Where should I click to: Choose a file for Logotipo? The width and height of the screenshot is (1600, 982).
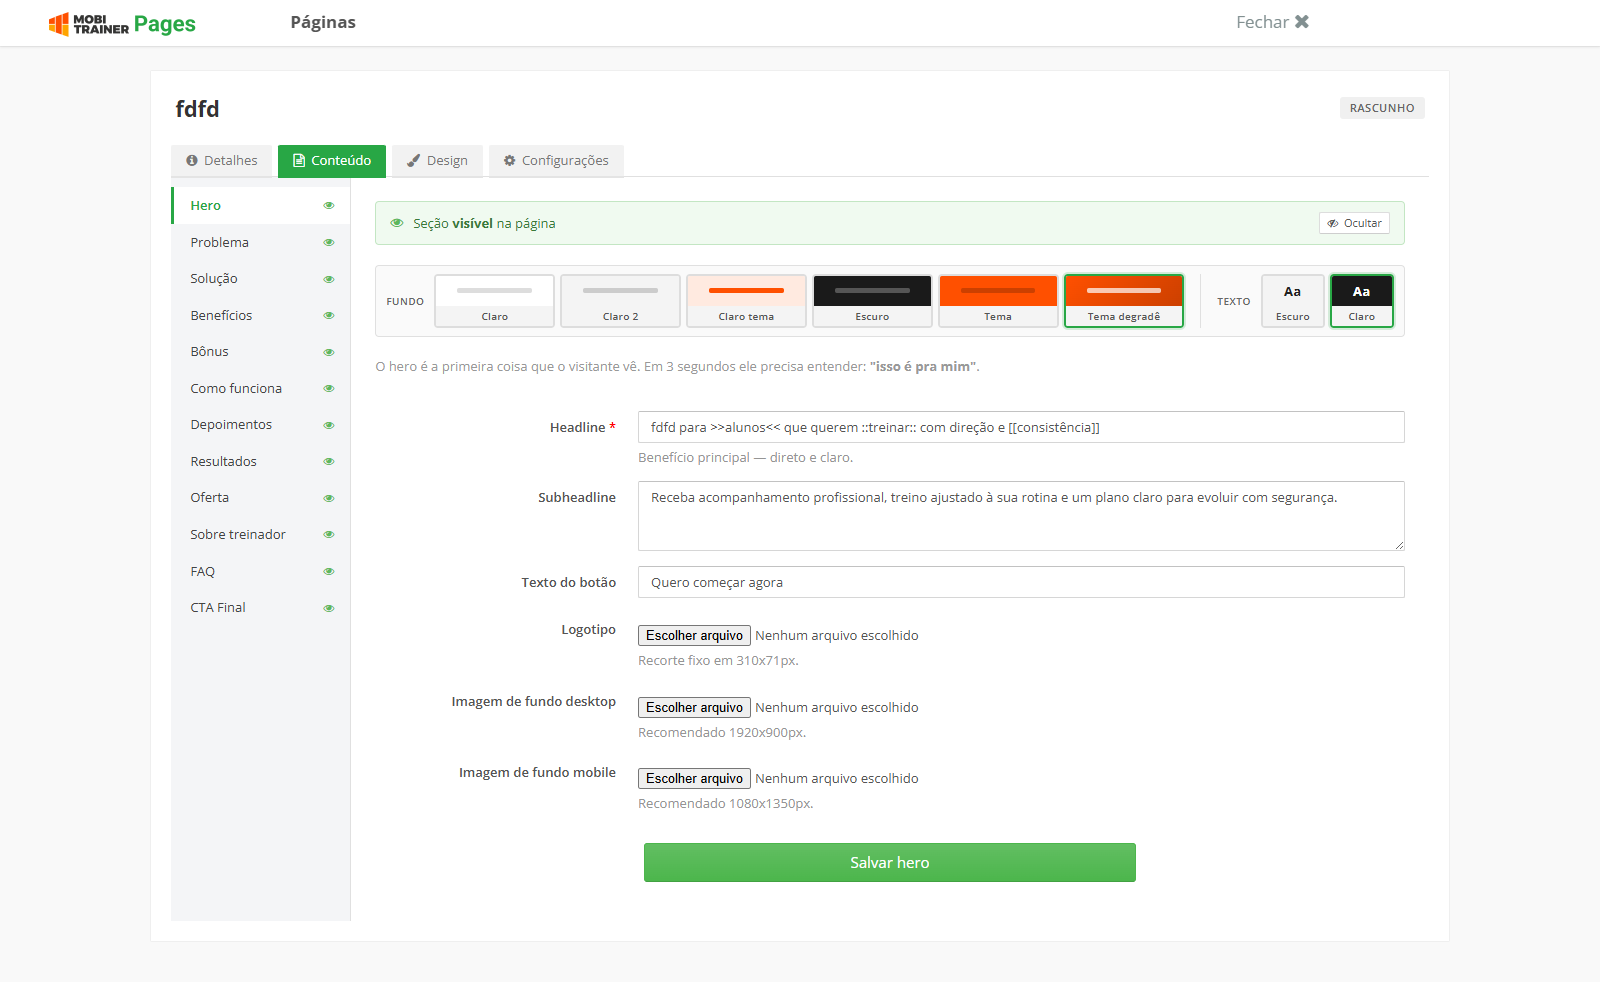coord(695,636)
